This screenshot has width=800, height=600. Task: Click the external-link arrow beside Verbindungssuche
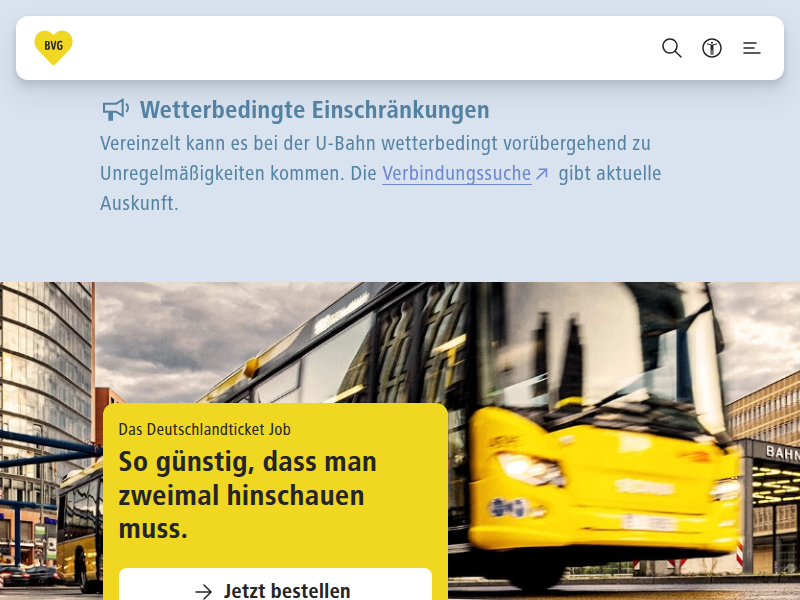point(542,174)
